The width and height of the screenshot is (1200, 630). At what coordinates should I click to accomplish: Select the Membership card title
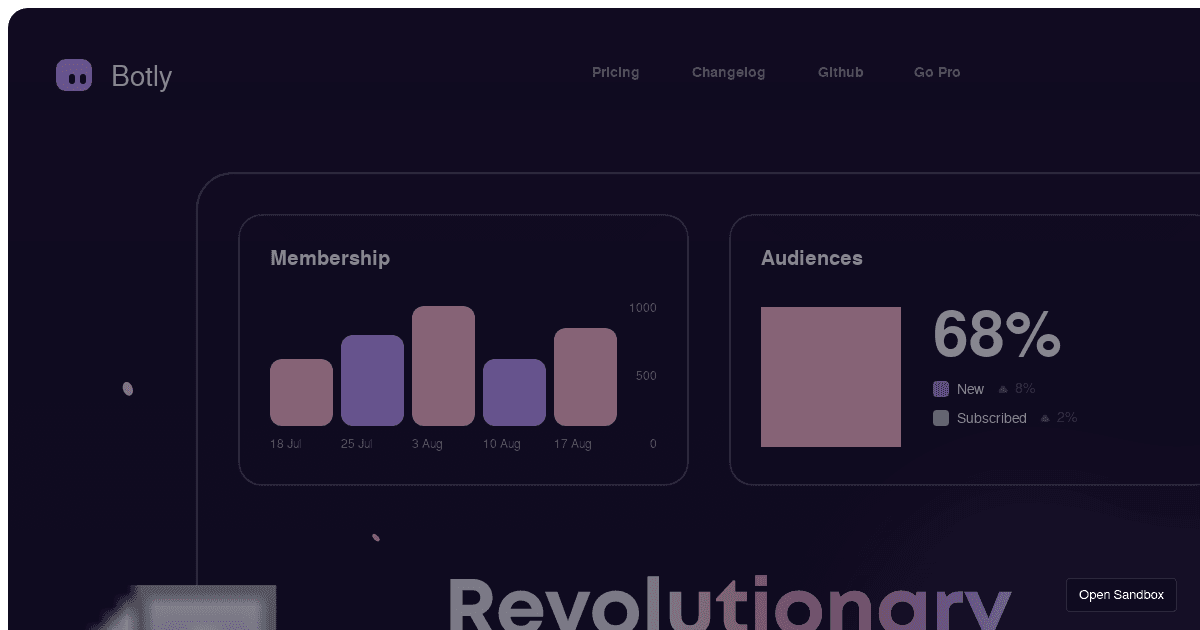click(329, 258)
